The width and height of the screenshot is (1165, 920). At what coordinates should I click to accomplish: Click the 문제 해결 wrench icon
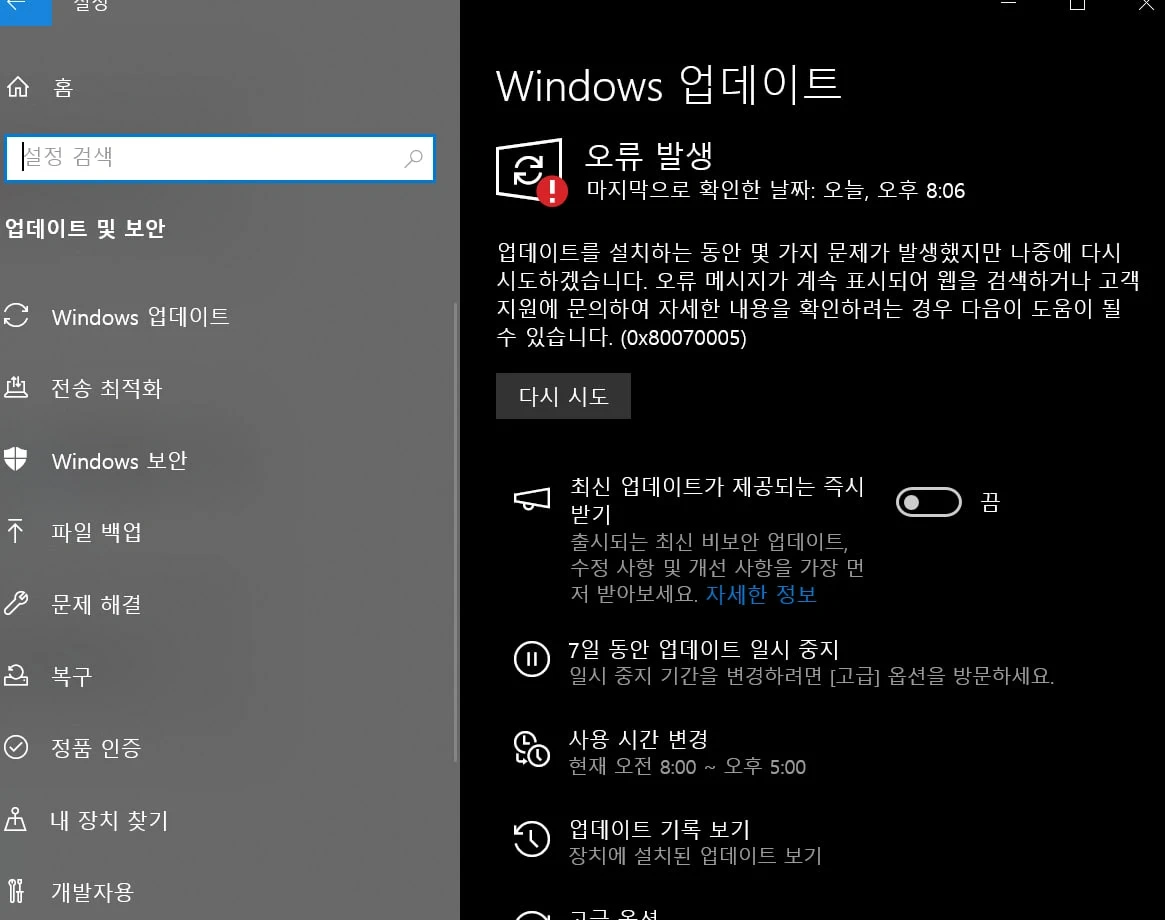[16, 603]
